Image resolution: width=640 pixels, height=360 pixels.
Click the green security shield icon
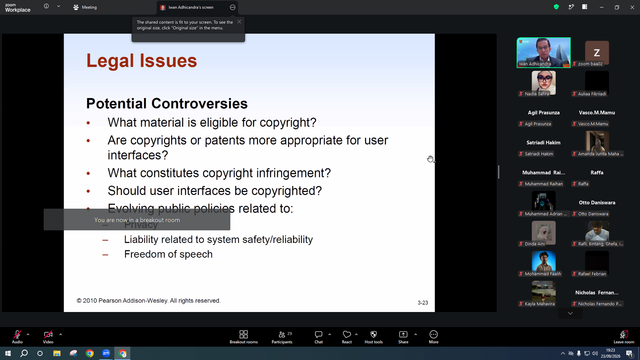click(x=556, y=7)
